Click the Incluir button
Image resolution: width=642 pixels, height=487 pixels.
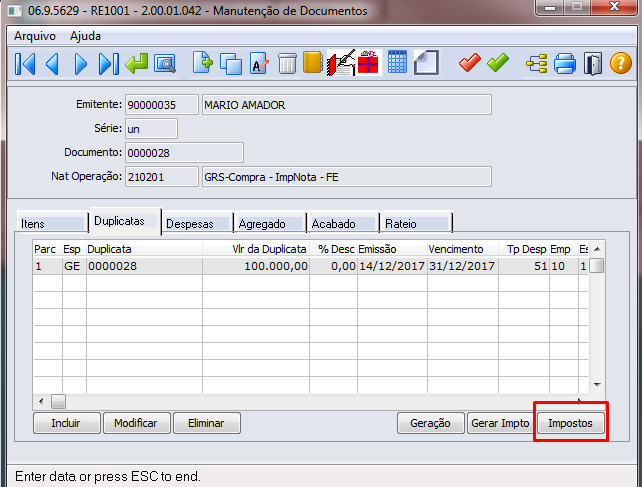(x=66, y=423)
